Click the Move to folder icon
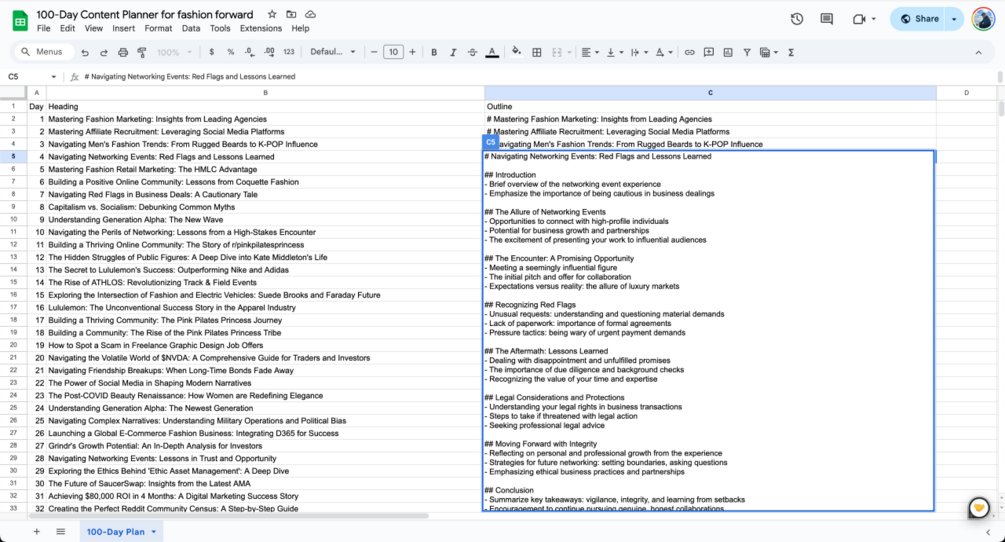This screenshot has height=542, width=1005. 291,14
